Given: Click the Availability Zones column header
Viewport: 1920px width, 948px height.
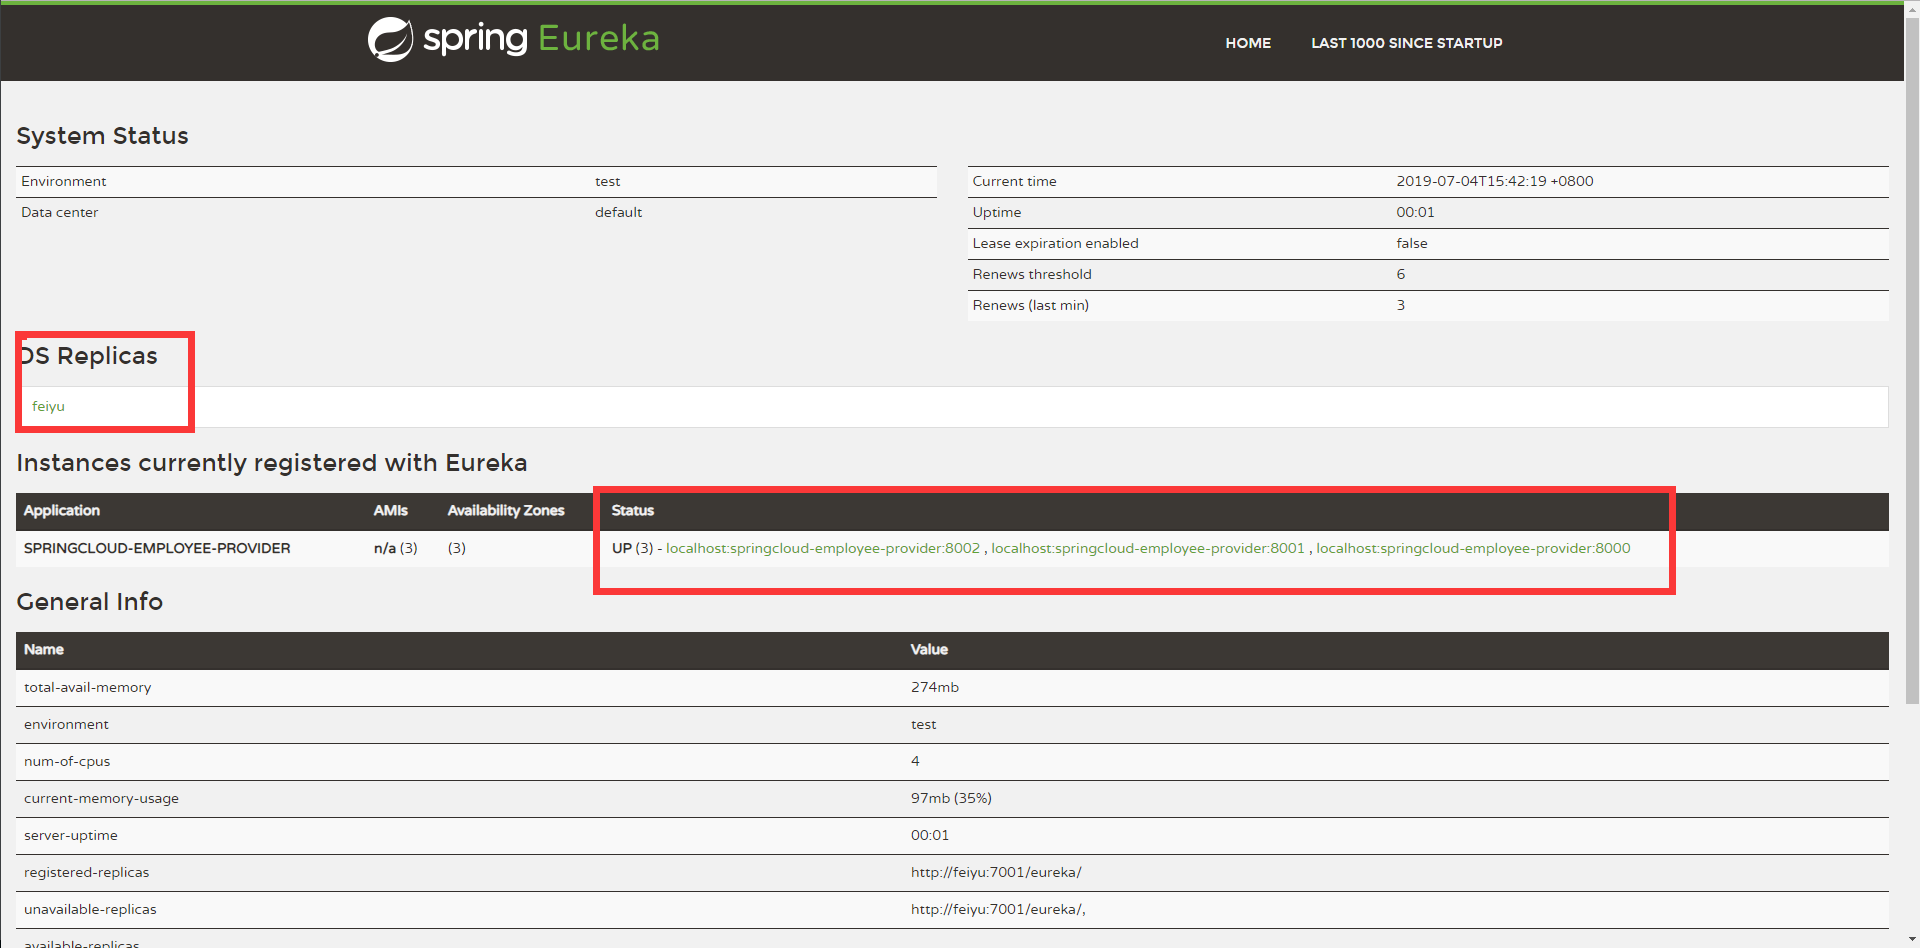Looking at the screenshot, I should pos(506,510).
